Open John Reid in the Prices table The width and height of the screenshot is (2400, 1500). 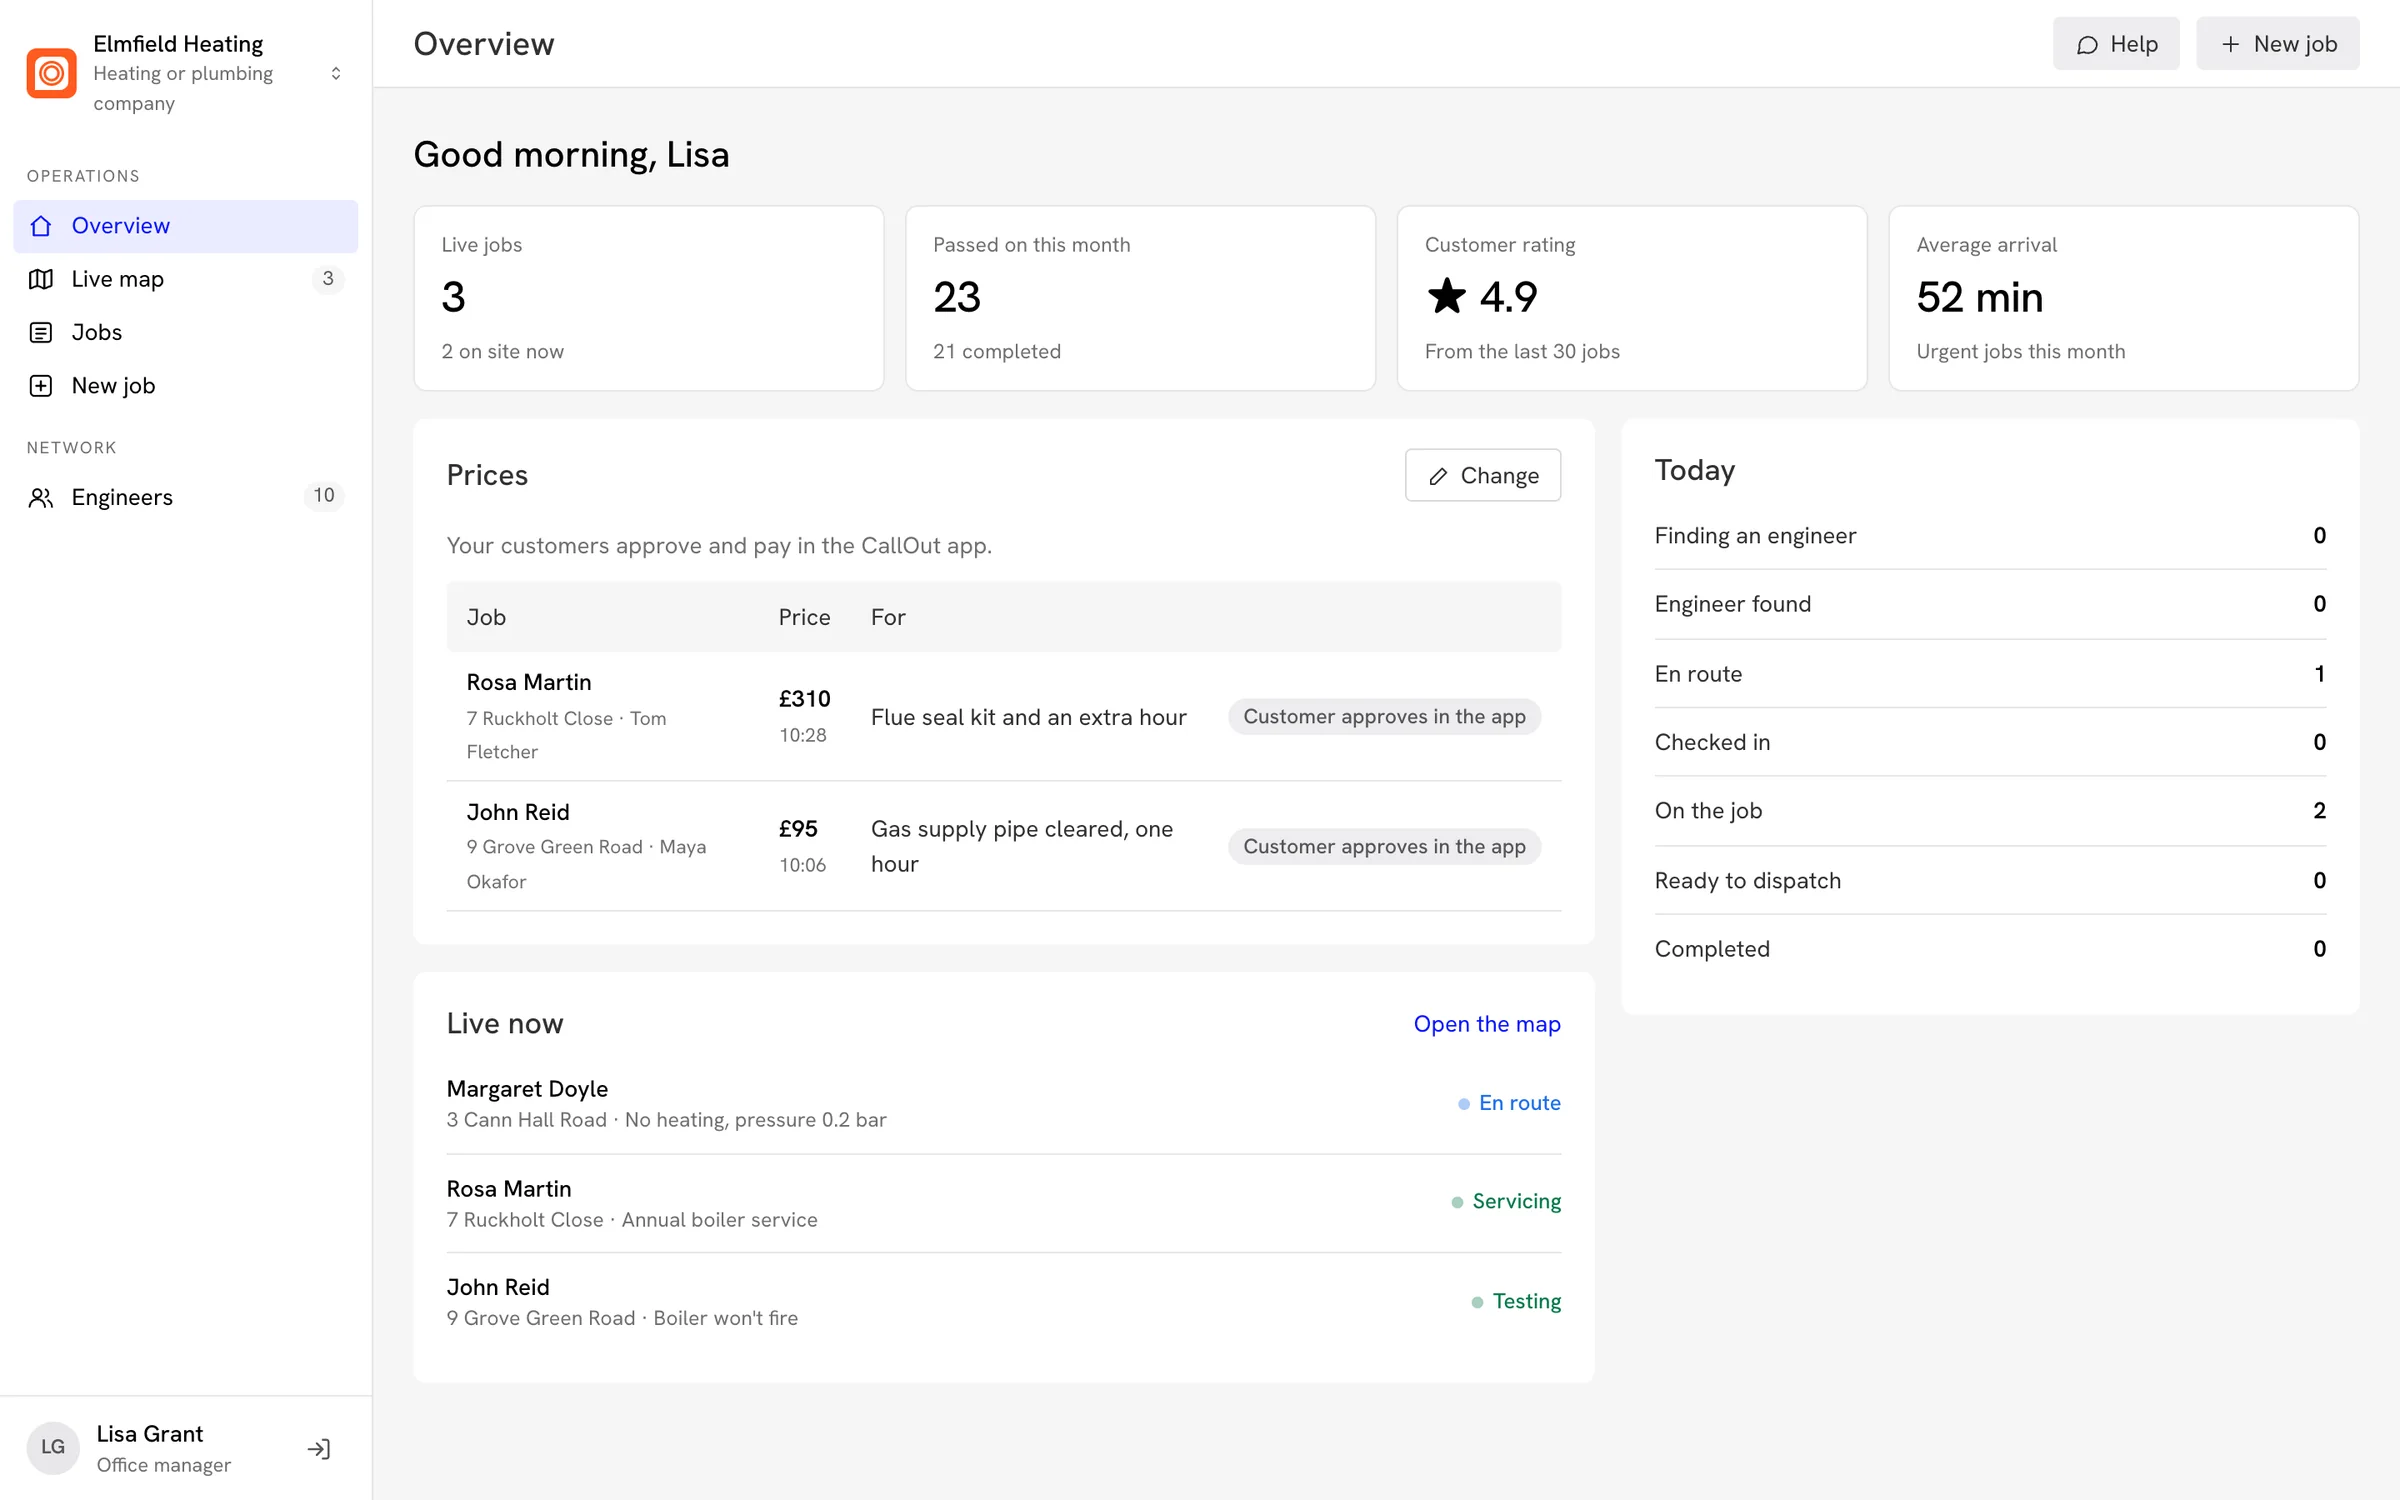click(x=518, y=813)
